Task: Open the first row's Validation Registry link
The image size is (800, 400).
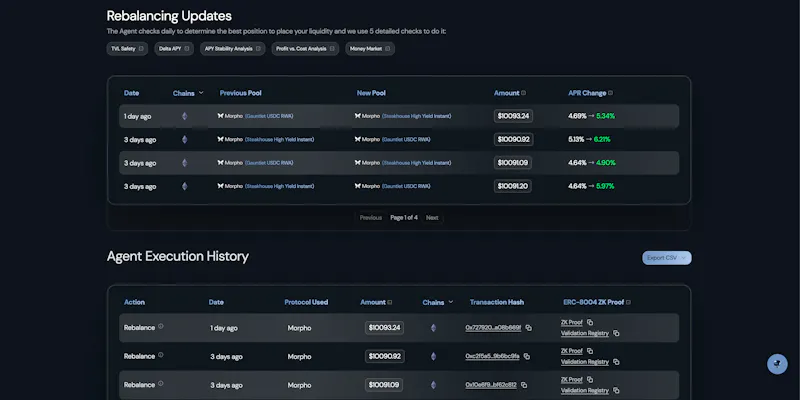Action: (x=585, y=333)
